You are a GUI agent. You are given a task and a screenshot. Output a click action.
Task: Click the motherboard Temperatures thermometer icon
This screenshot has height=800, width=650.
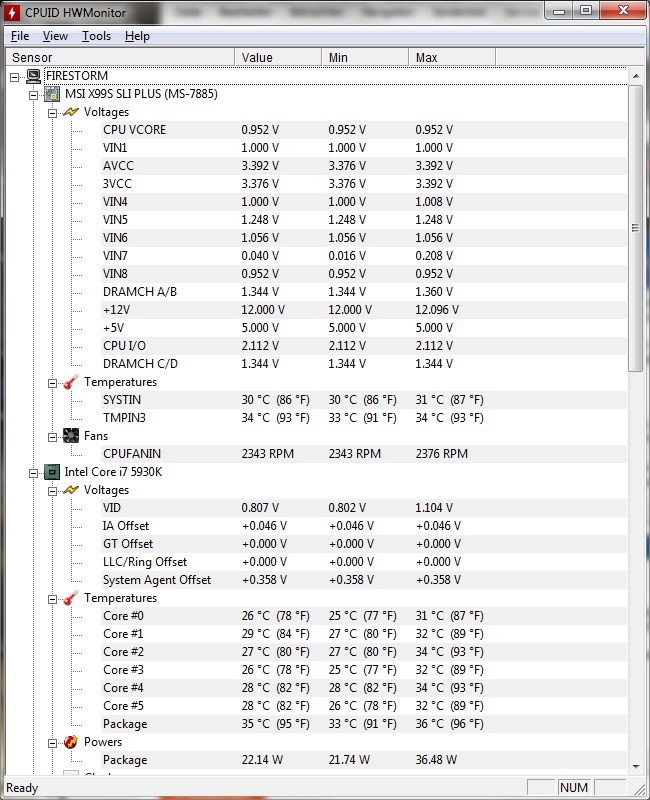pos(71,382)
